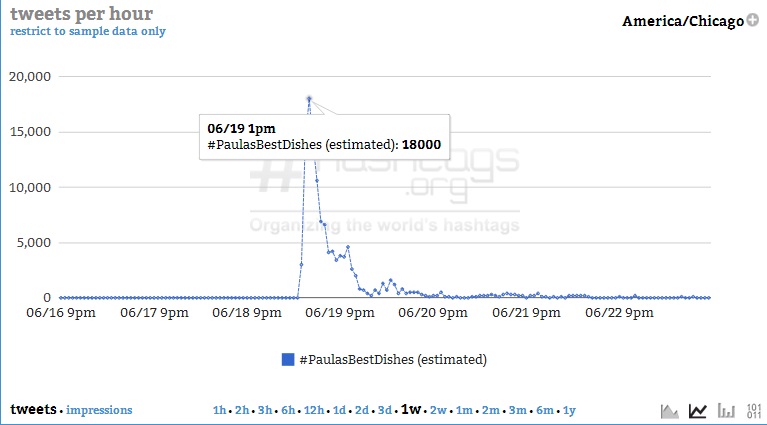Viewport: 767px width, 425px height.
Task: Select the 1y time range
Action: click(x=569, y=410)
